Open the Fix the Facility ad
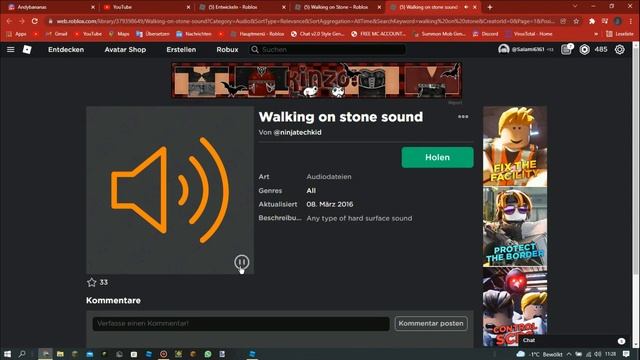This screenshot has height=360, width=640. pyautogui.click(x=515, y=146)
